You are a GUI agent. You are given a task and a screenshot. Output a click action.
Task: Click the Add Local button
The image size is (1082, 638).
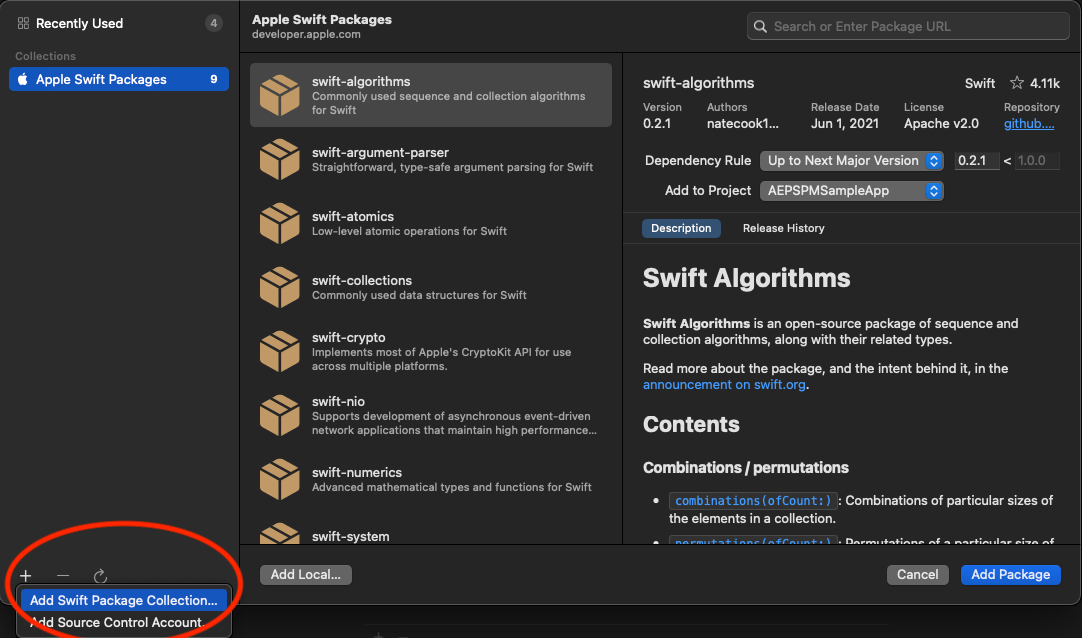(306, 575)
